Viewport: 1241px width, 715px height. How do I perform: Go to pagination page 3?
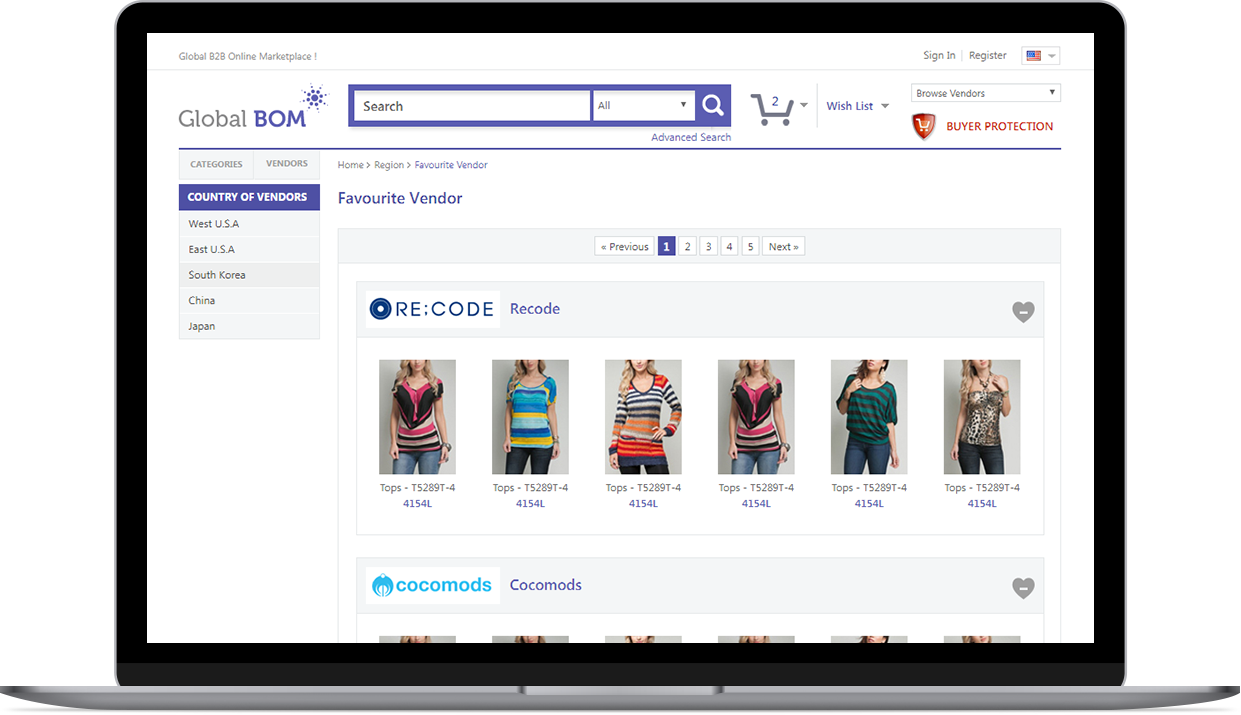click(x=709, y=247)
